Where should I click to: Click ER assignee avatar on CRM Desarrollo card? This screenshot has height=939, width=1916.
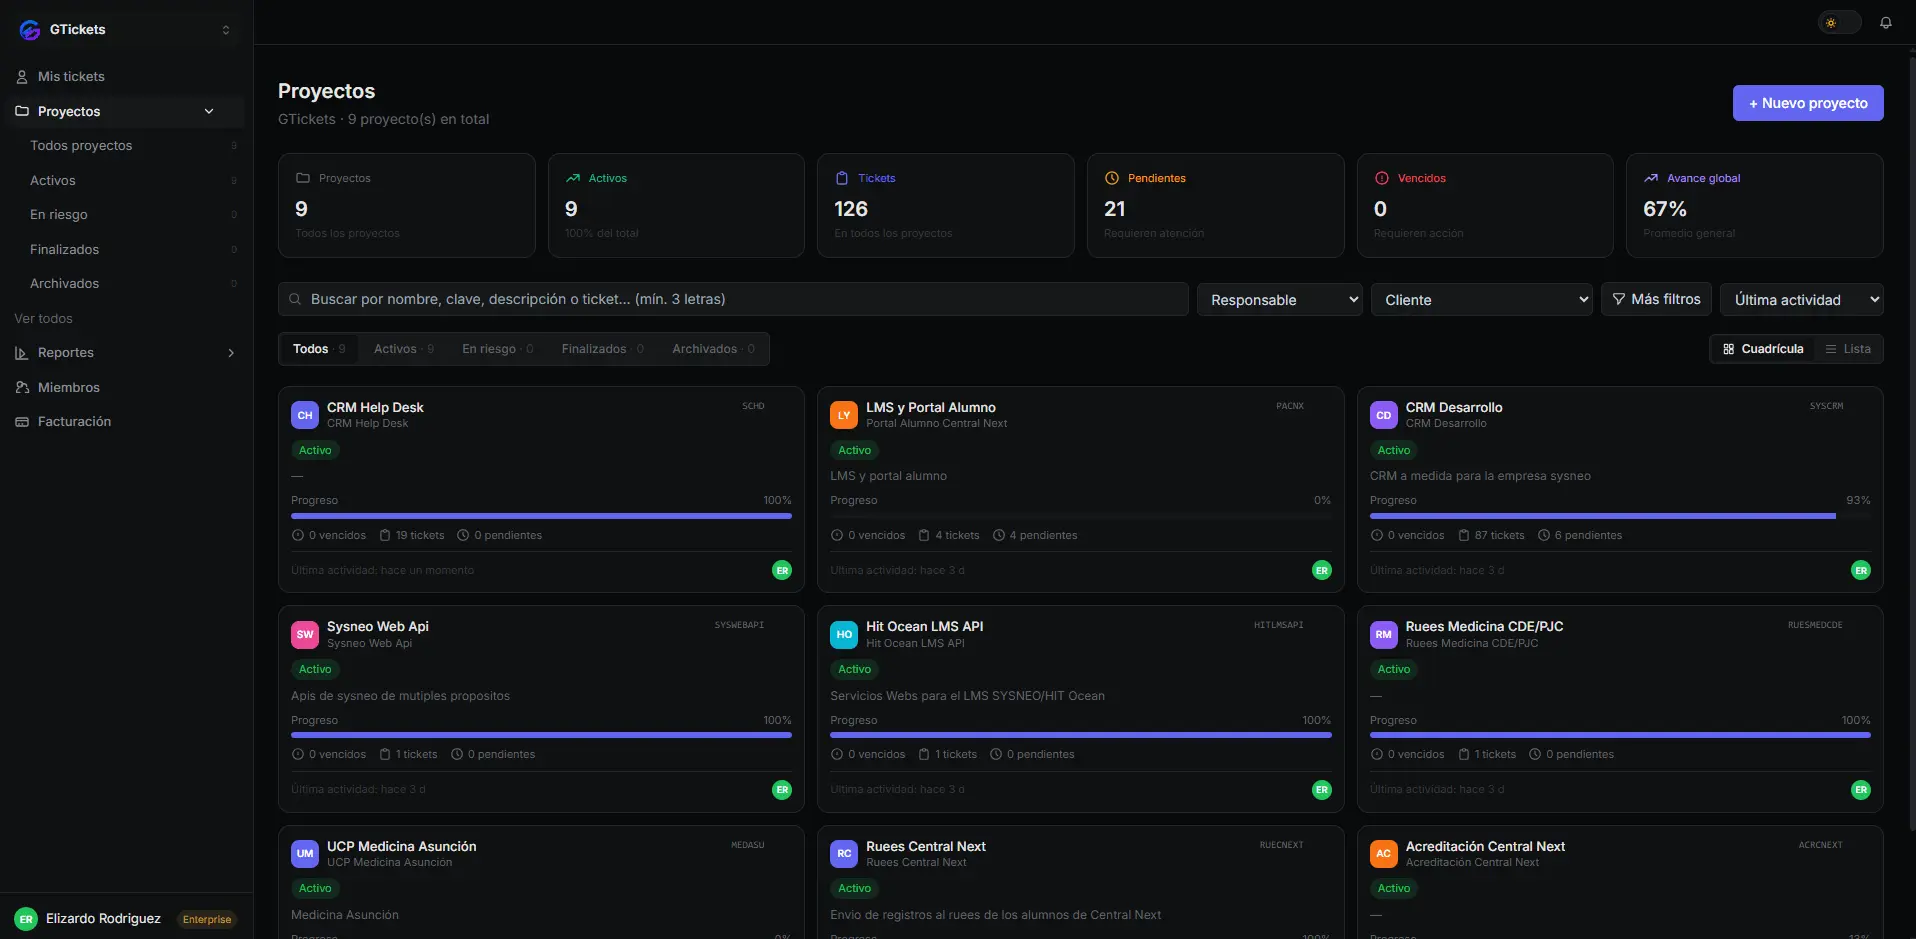point(1861,570)
